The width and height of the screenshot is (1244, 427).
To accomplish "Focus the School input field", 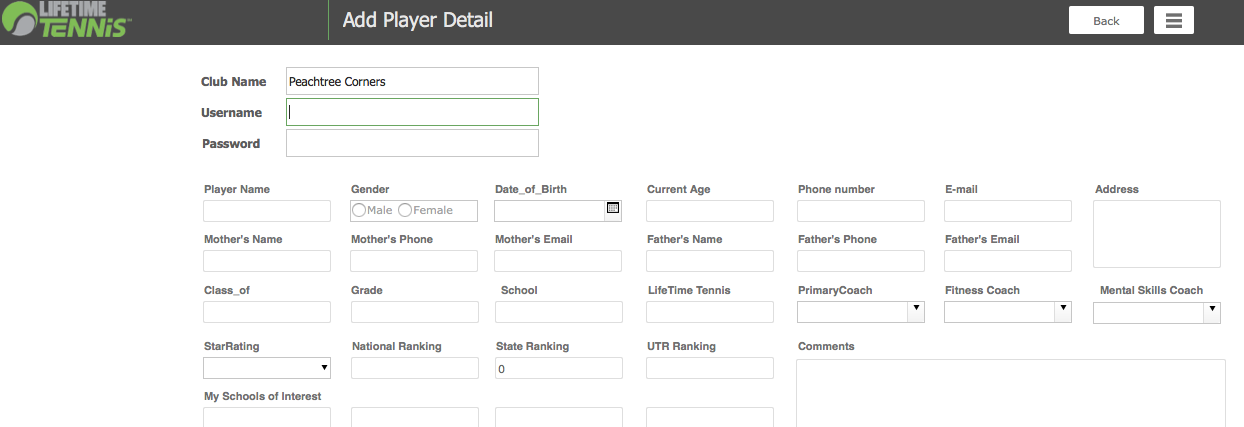I will click(x=559, y=312).
